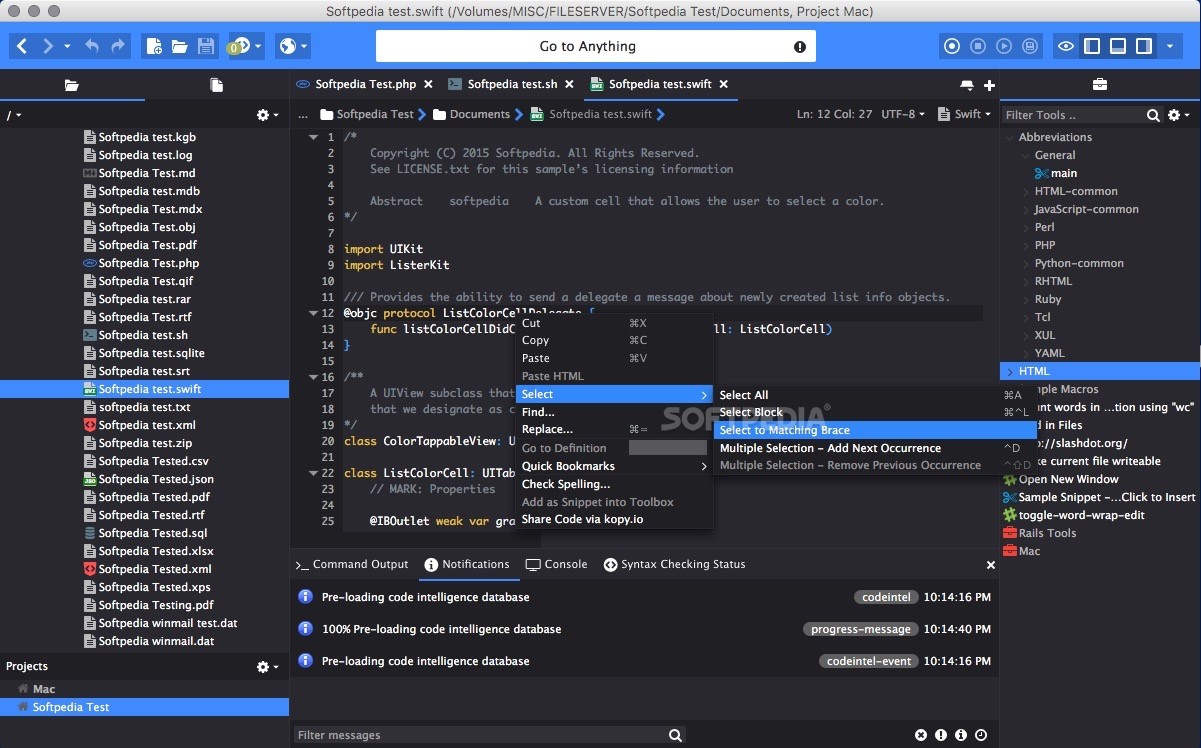Save recorded macro to Toolbox
1201x748 pixels.
pyautogui.click(x=1030, y=46)
